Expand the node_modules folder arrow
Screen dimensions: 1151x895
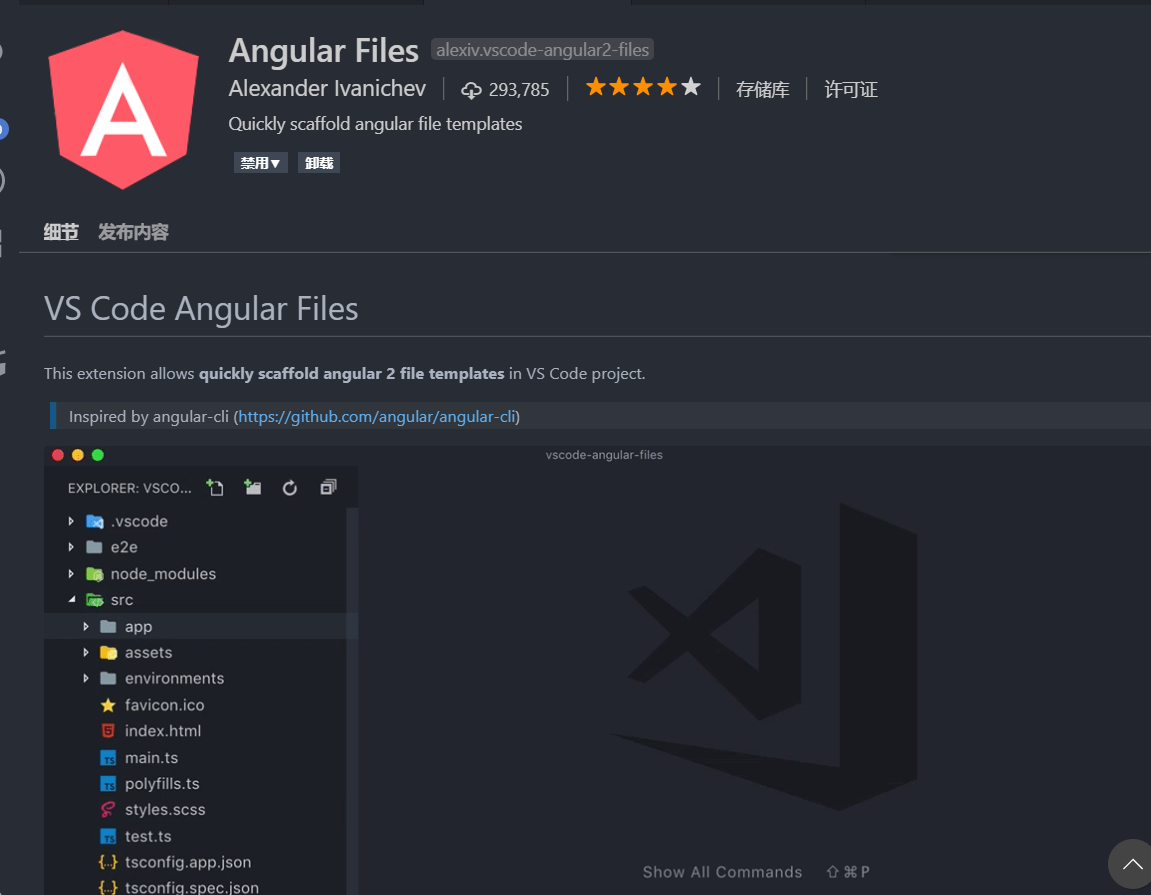(x=71, y=574)
